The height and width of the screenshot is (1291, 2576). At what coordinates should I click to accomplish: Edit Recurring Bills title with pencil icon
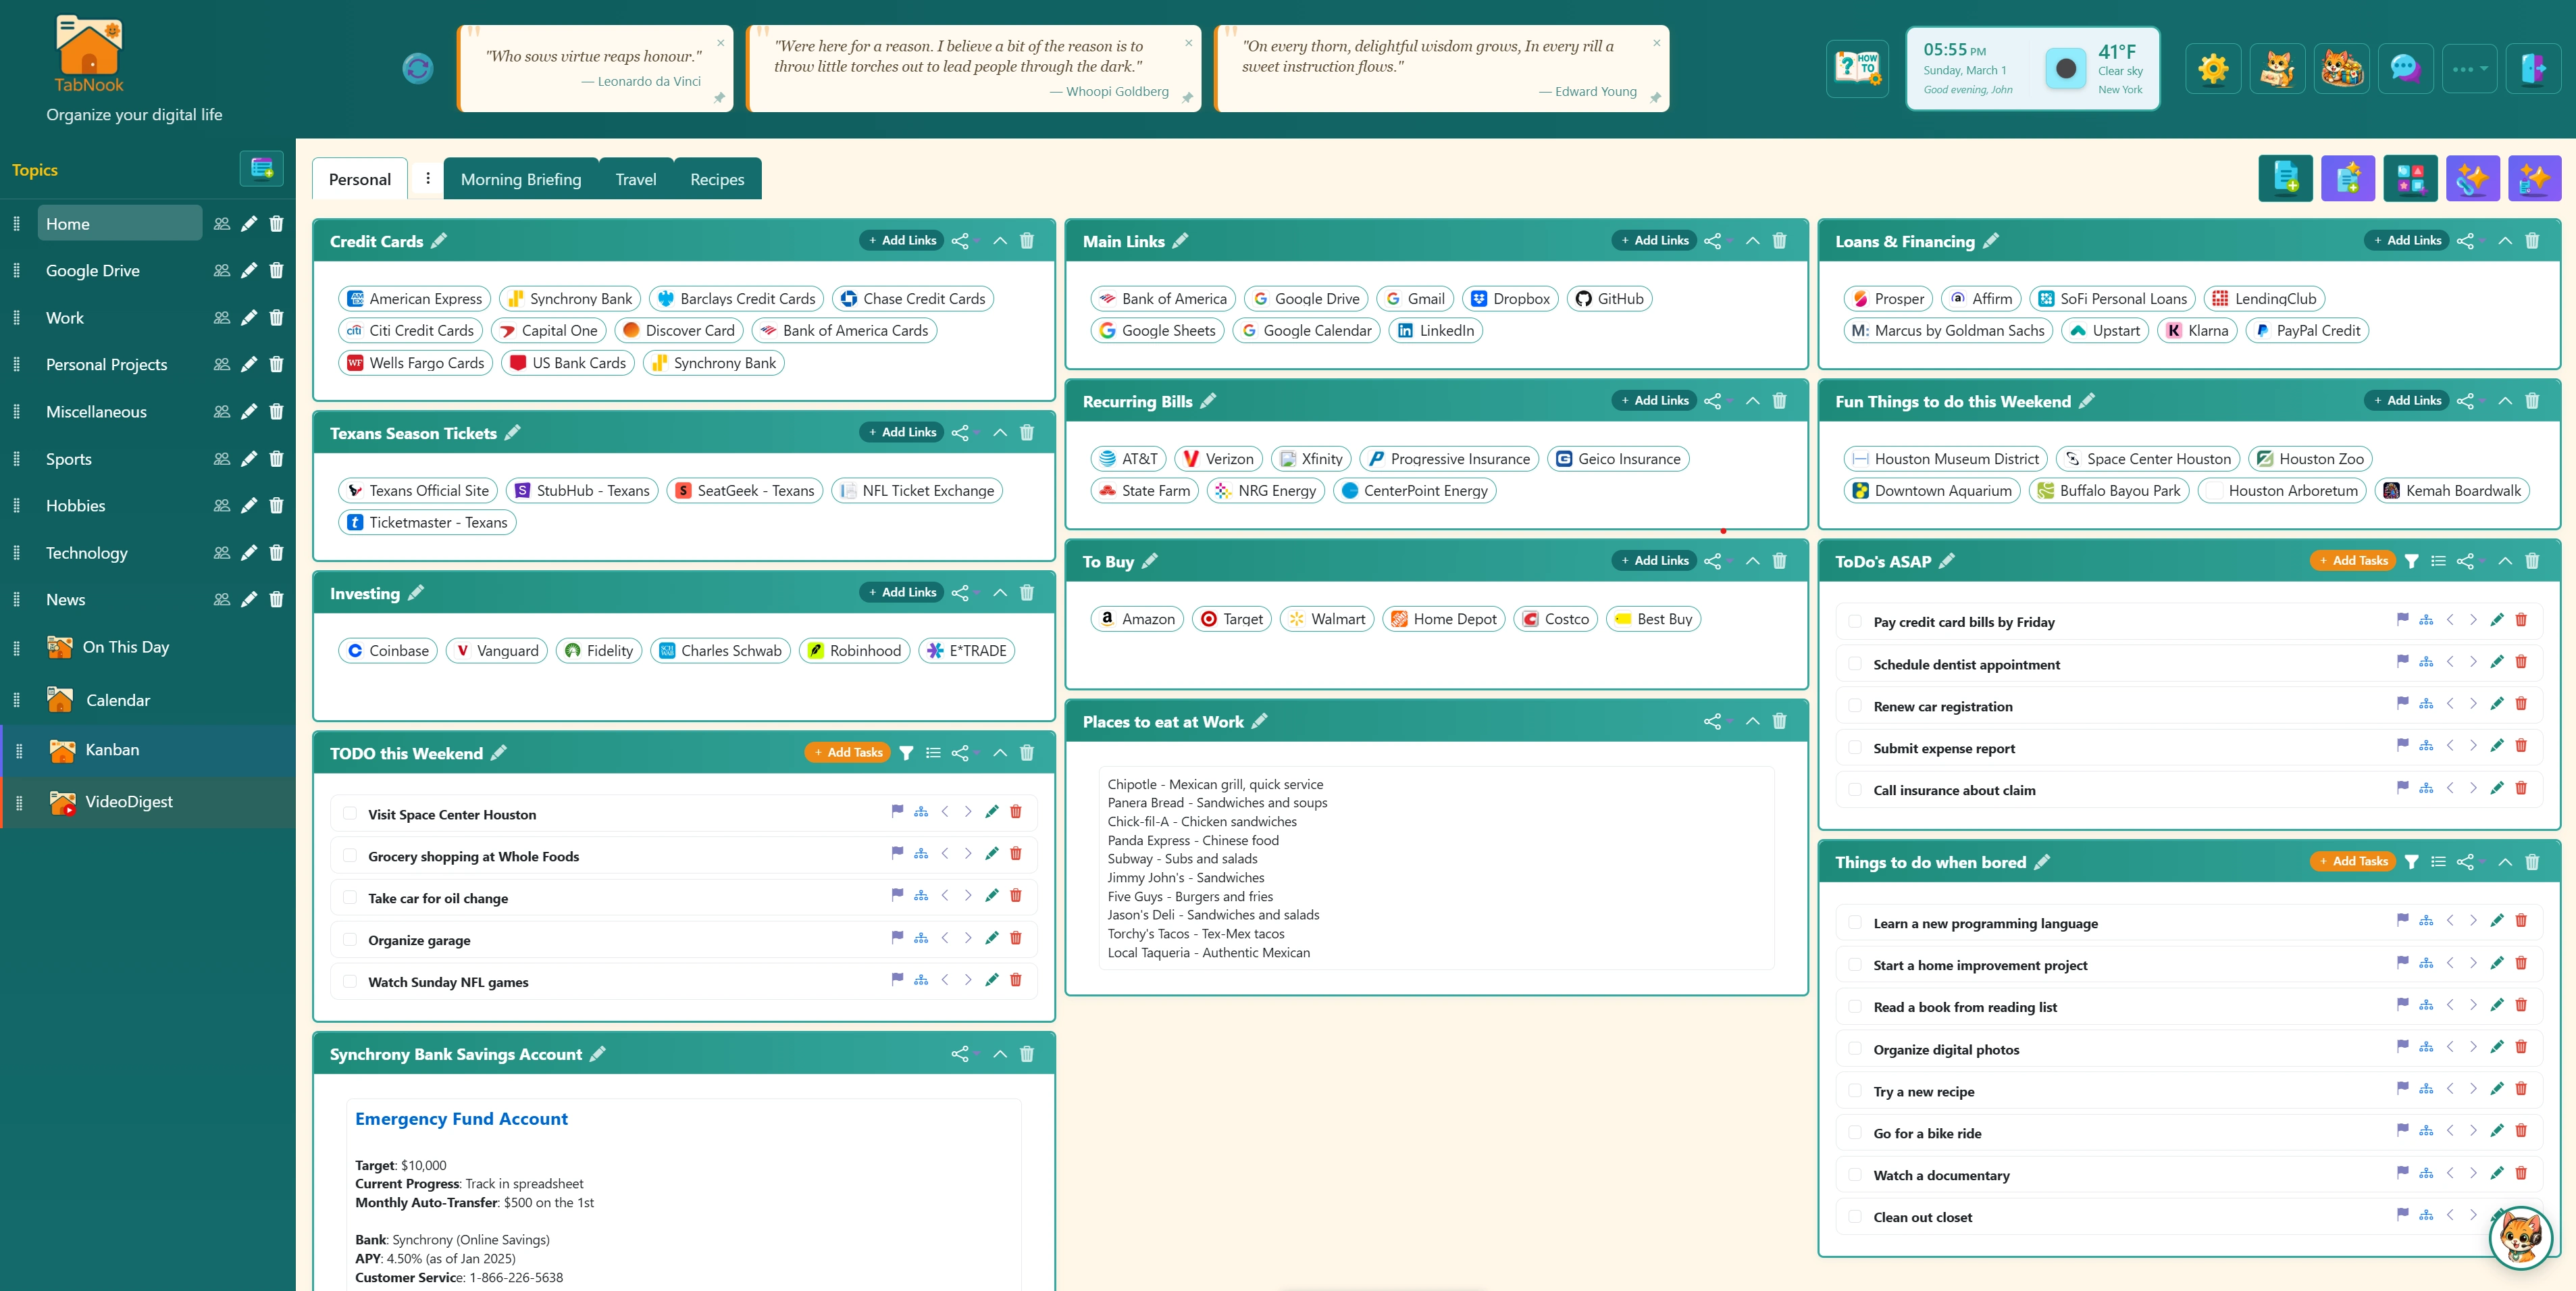point(1208,401)
